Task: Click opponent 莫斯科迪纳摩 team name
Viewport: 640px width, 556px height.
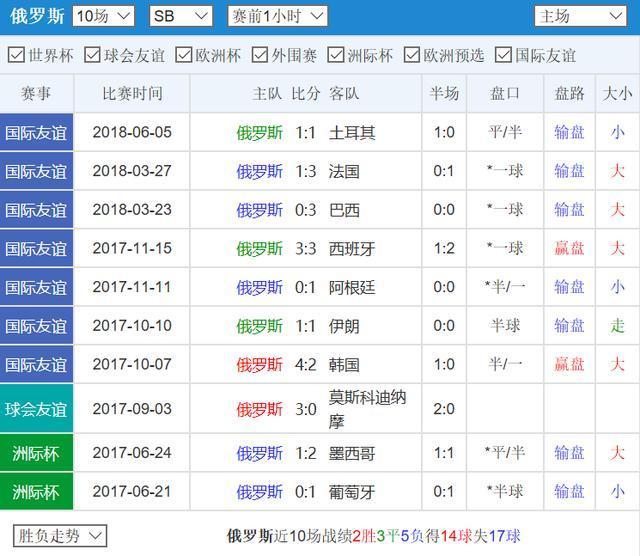Action: [x=367, y=409]
